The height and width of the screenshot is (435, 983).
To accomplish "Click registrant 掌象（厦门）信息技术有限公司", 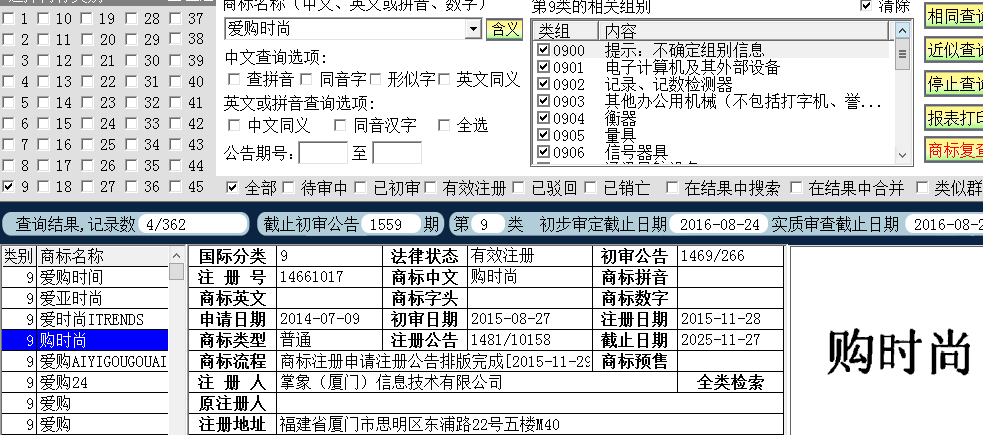I will pos(391,382).
